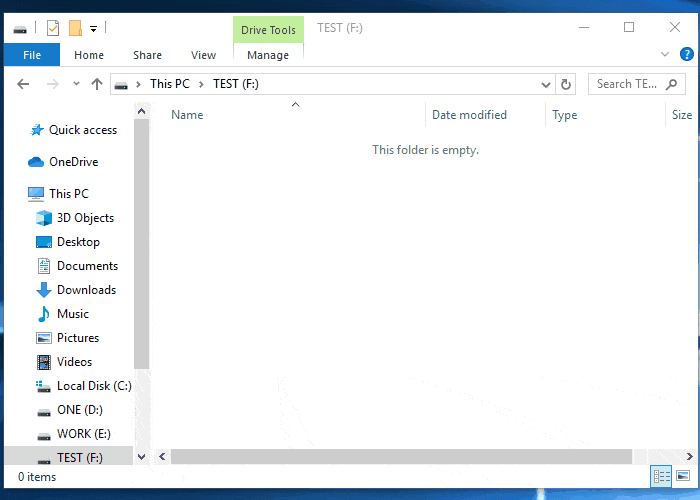Sort by the Date modified column header
This screenshot has height=500, width=700.
pyautogui.click(x=469, y=115)
